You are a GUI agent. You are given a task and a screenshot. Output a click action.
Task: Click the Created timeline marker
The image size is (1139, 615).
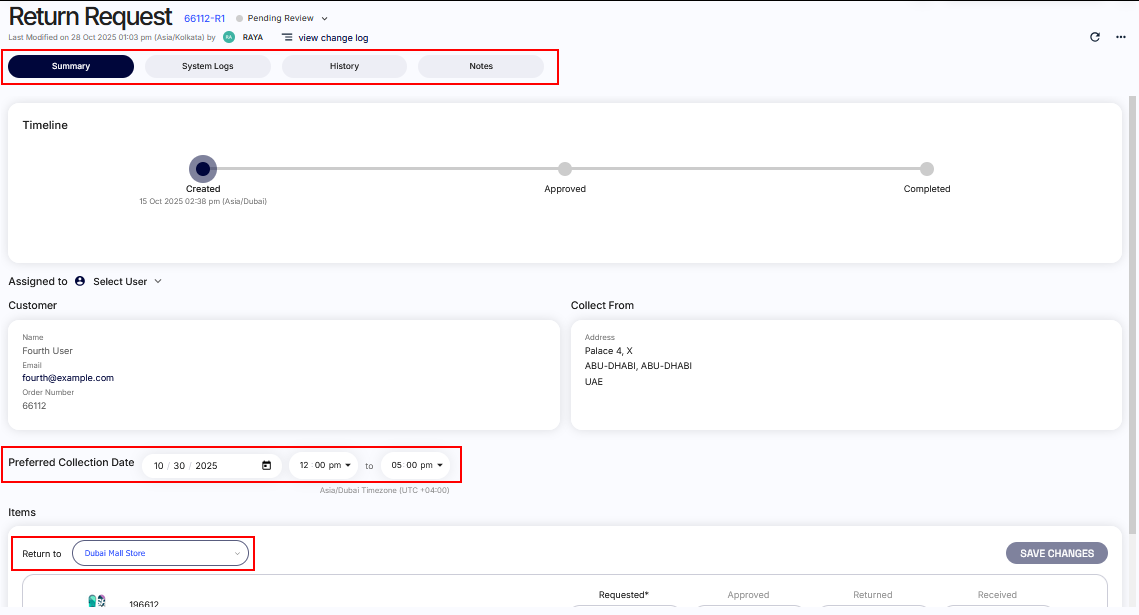(203, 169)
